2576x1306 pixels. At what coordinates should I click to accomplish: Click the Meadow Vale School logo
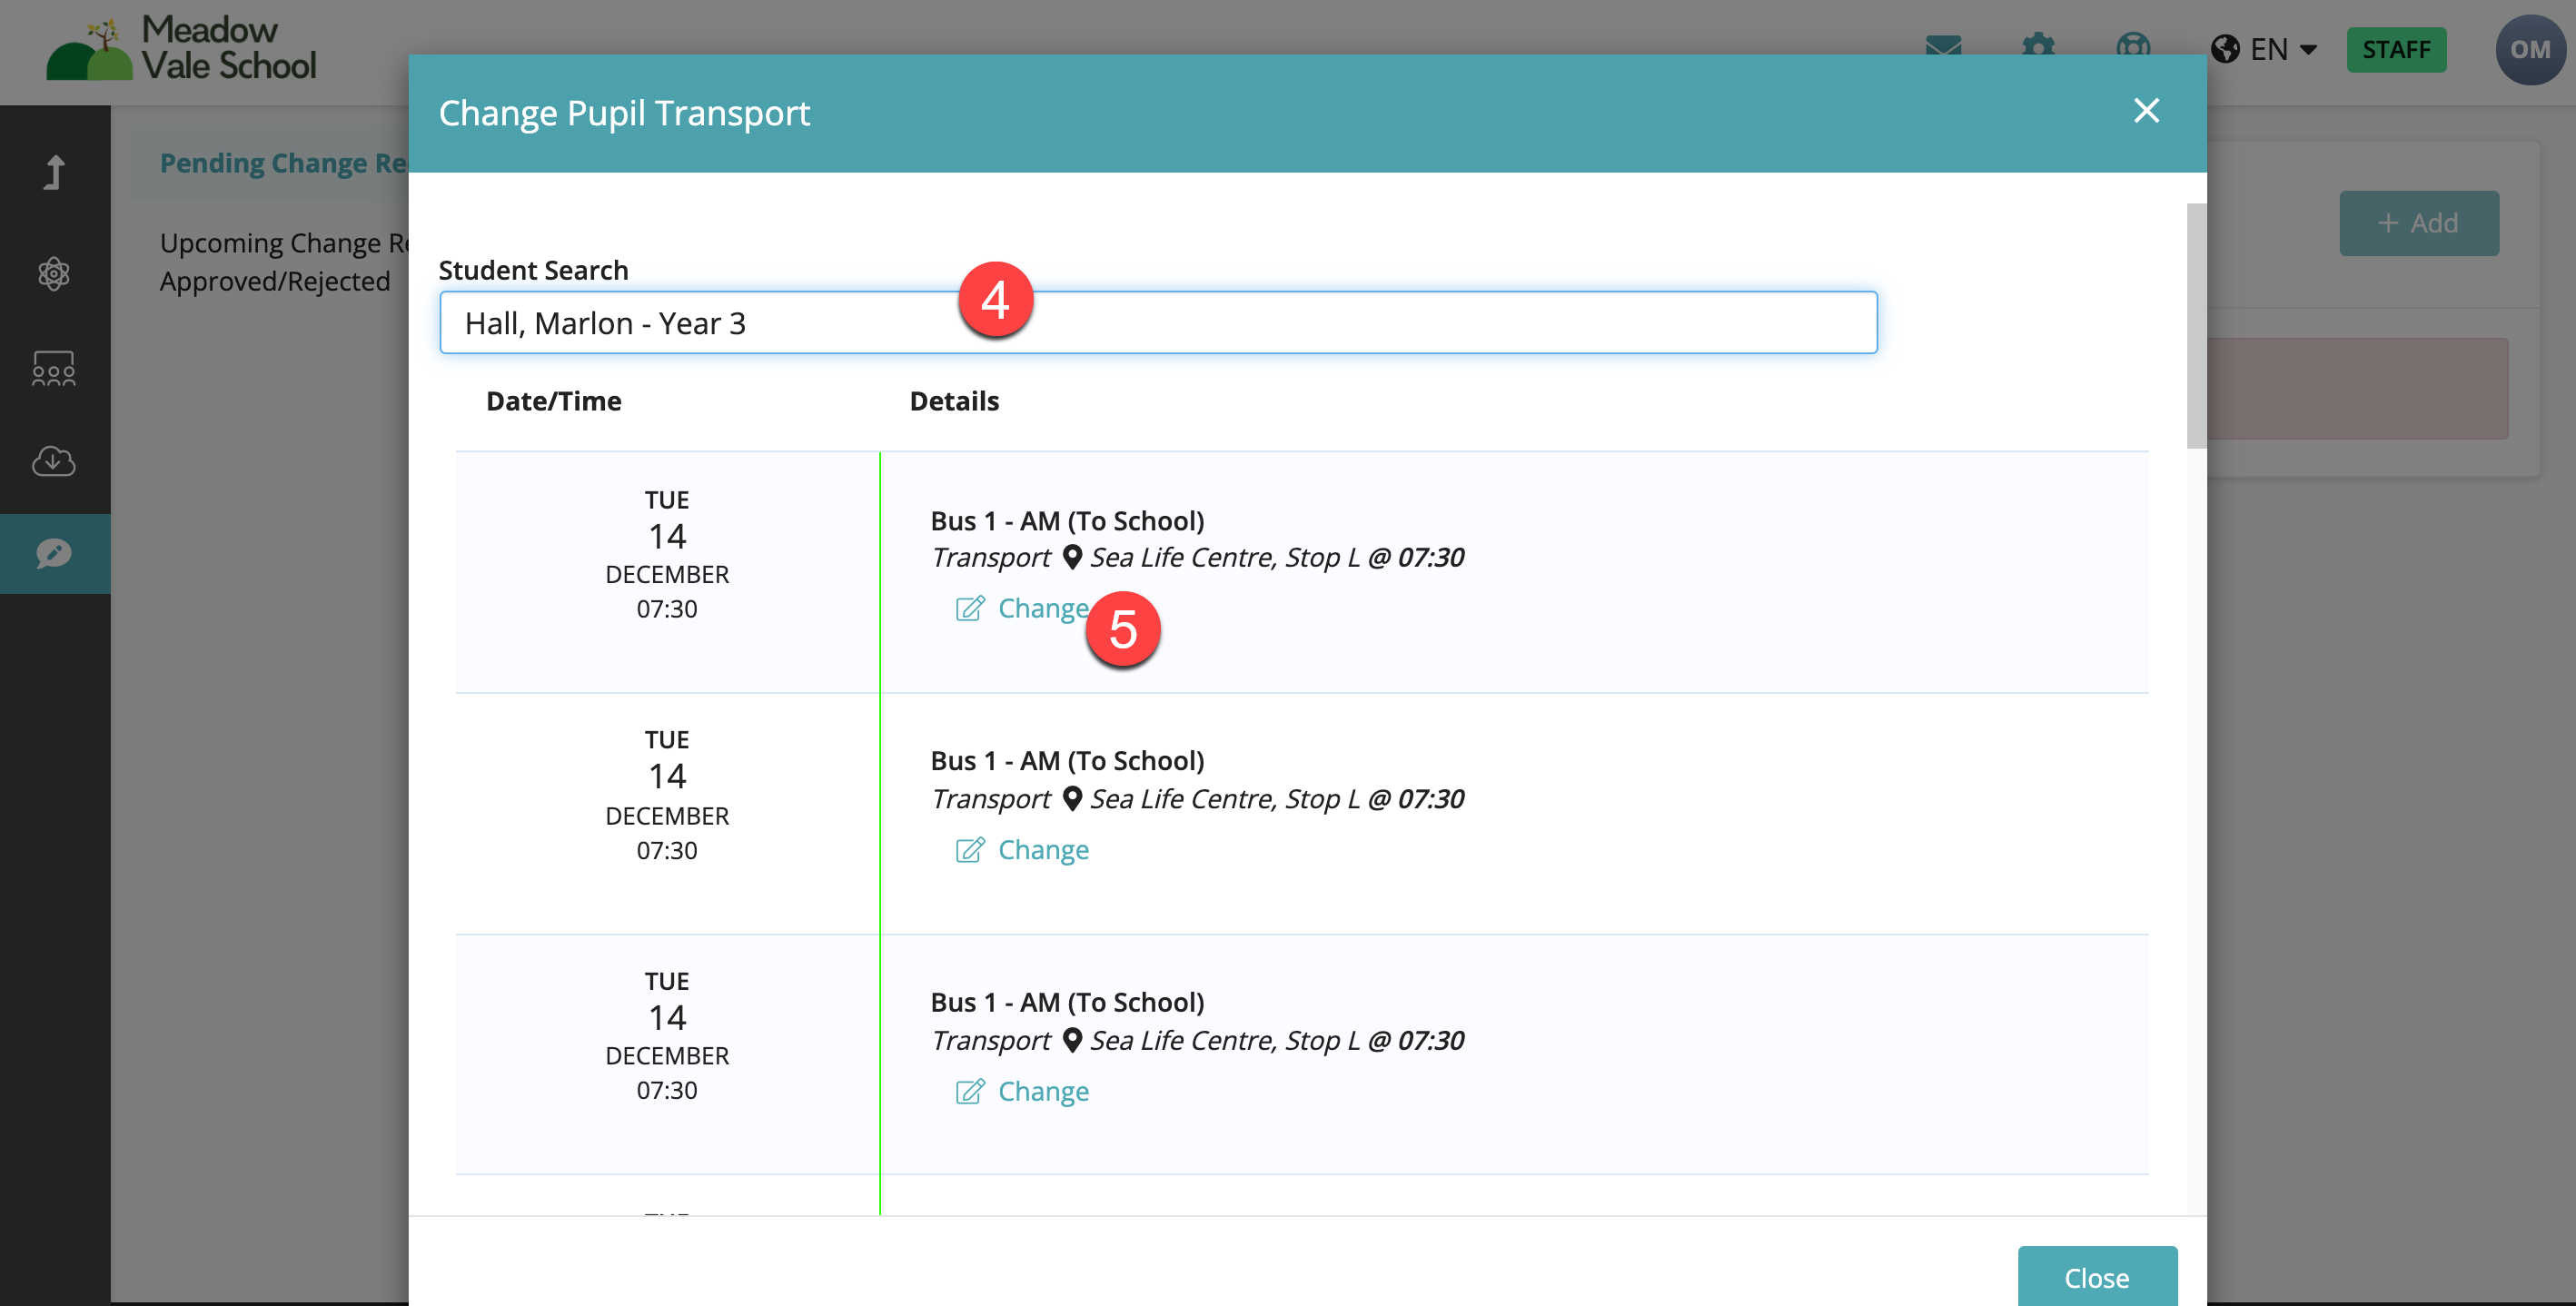click(181, 48)
